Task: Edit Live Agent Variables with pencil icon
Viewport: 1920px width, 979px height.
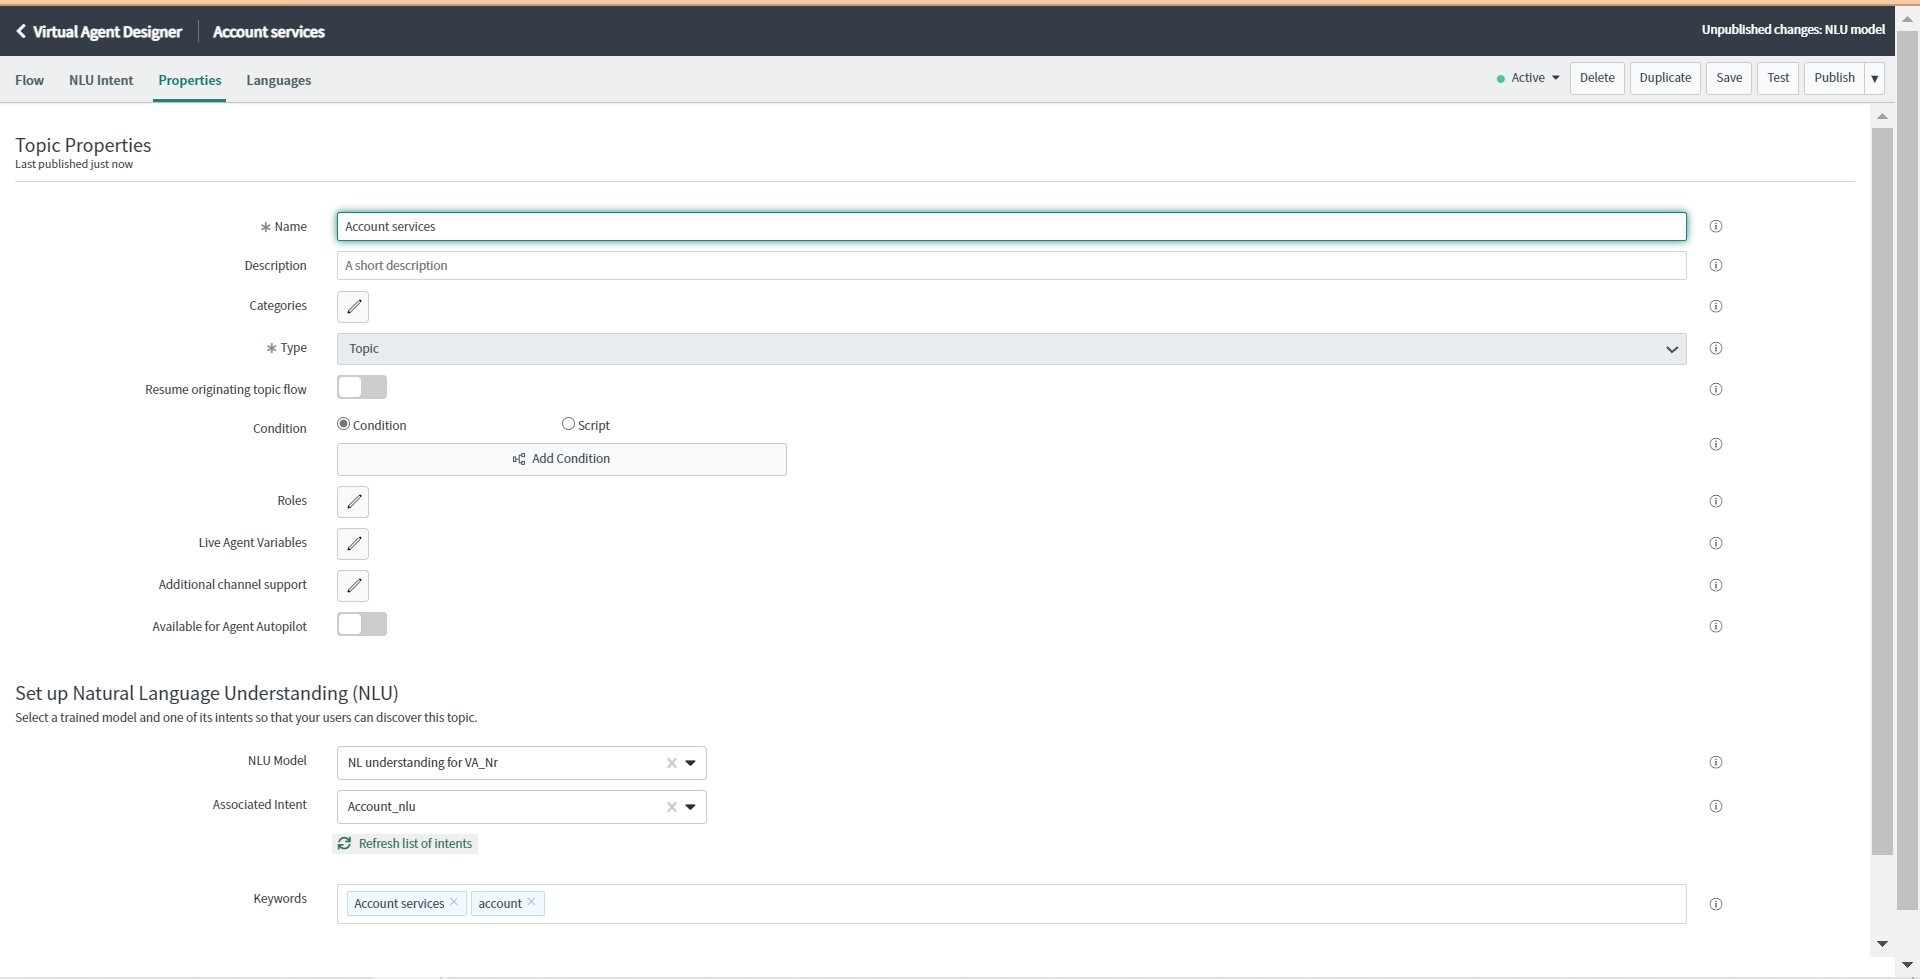Action: [x=353, y=544]
